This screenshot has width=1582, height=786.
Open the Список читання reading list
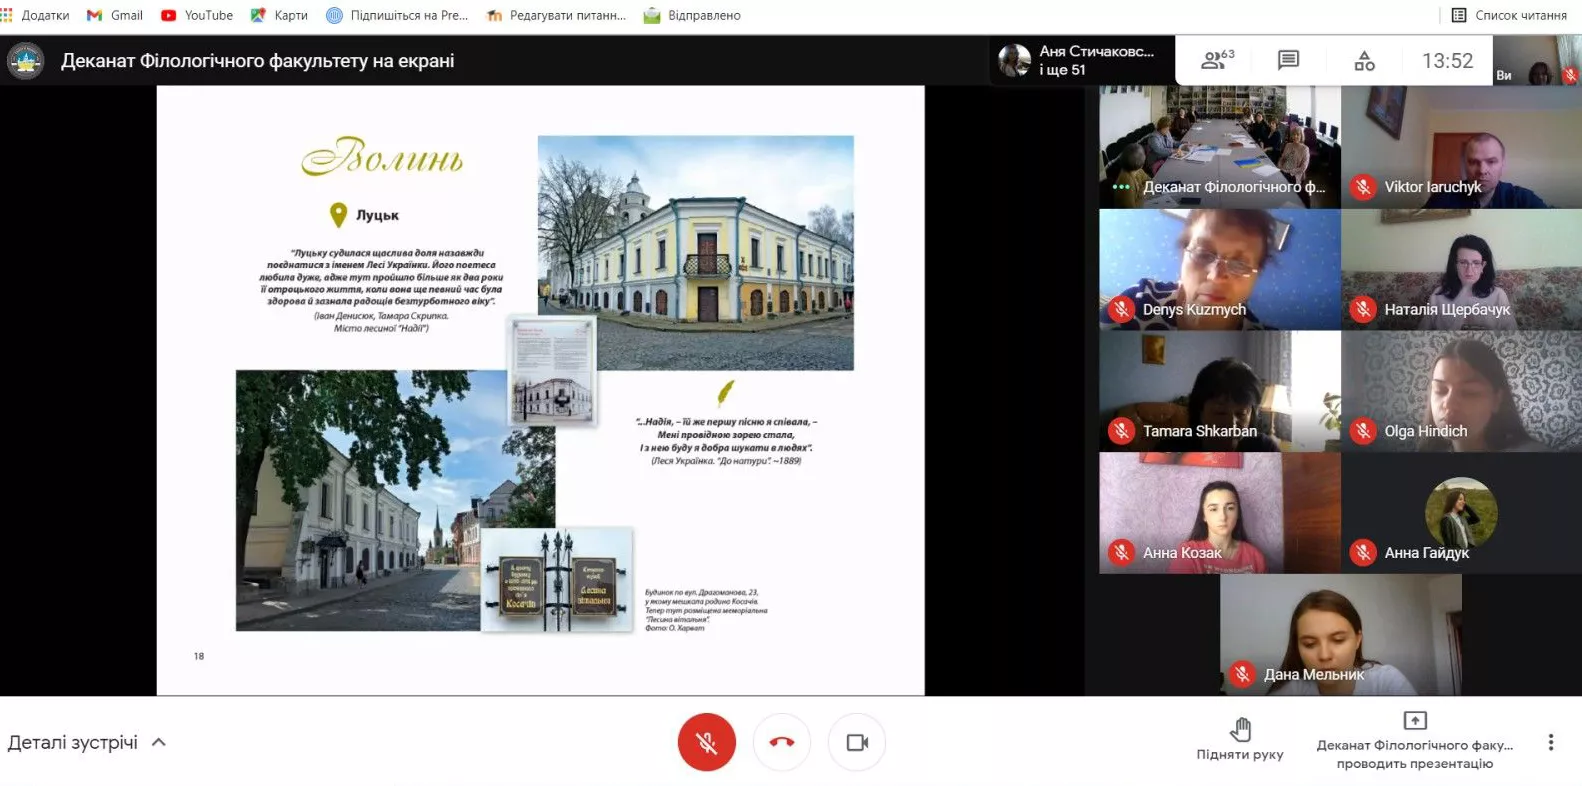(1509, 15)
